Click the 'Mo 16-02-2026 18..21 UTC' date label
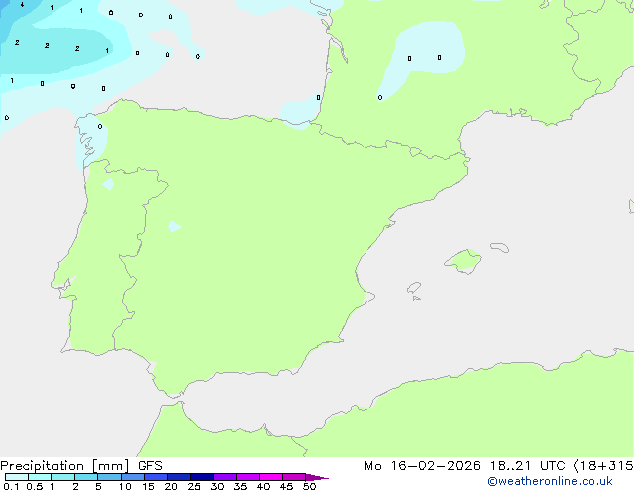Image resolution: width=634 pixels, height=490 pixels. [x=464, y=466]
